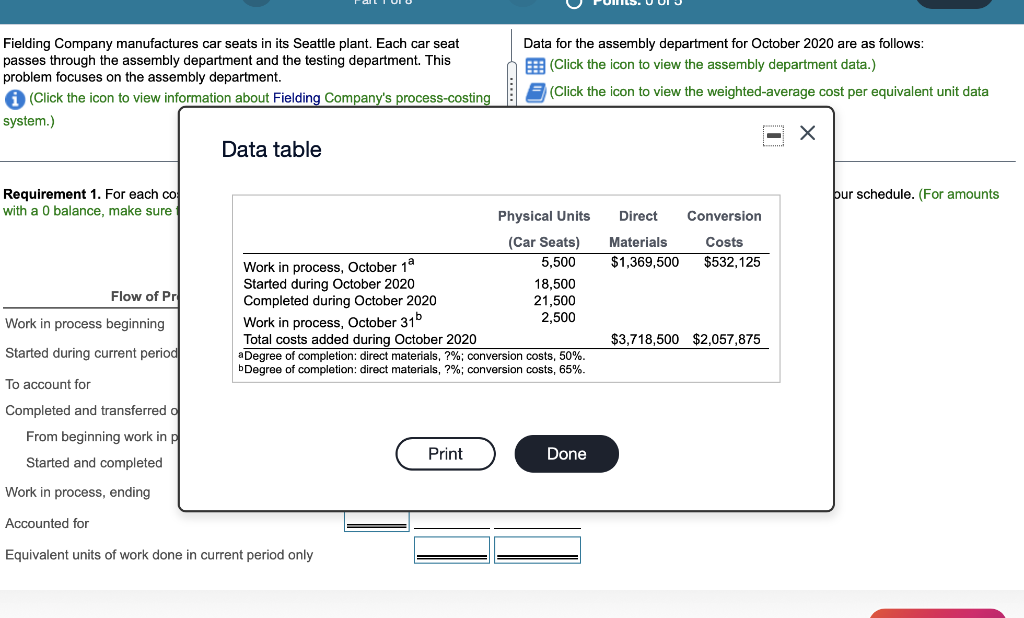Click second equivalent units input box
Image resolution: width=1024 pixels, height=618 pixels.
point(537,550)
